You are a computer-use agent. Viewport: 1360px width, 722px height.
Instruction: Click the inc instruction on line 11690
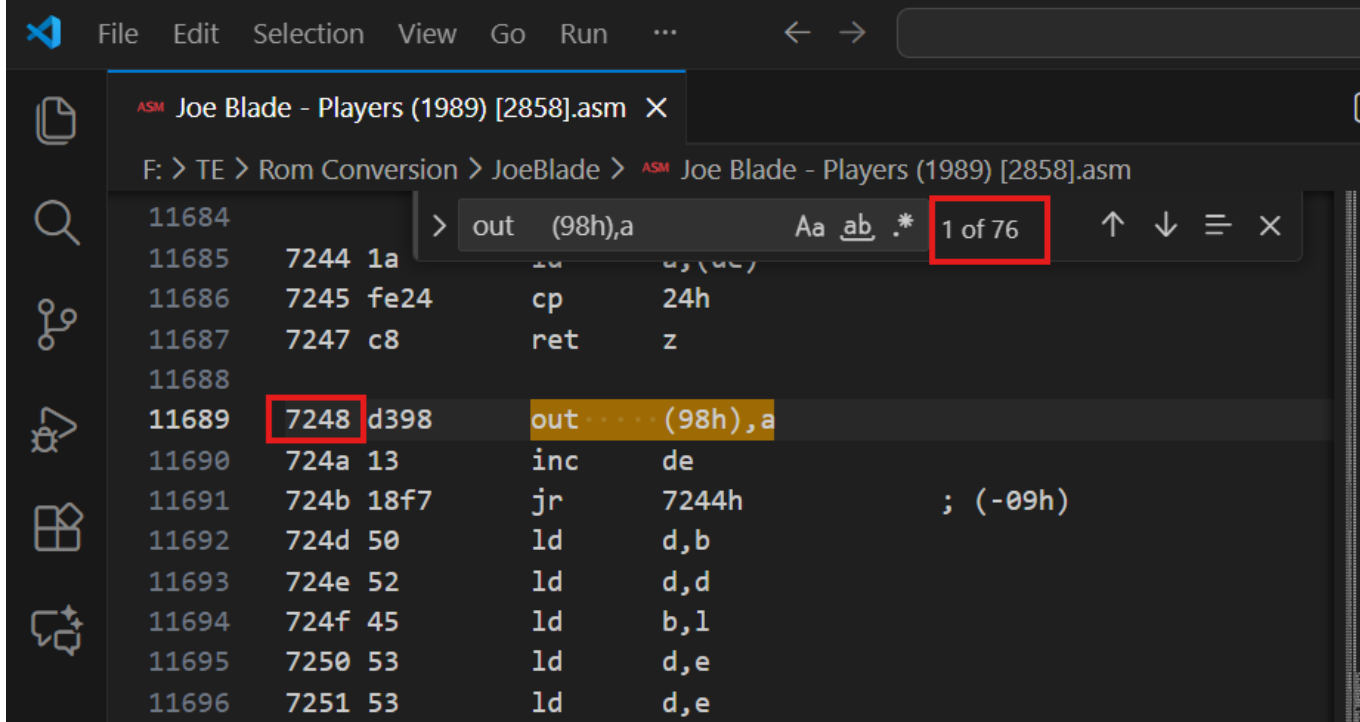pyautogui.click(x=555, y=460)
